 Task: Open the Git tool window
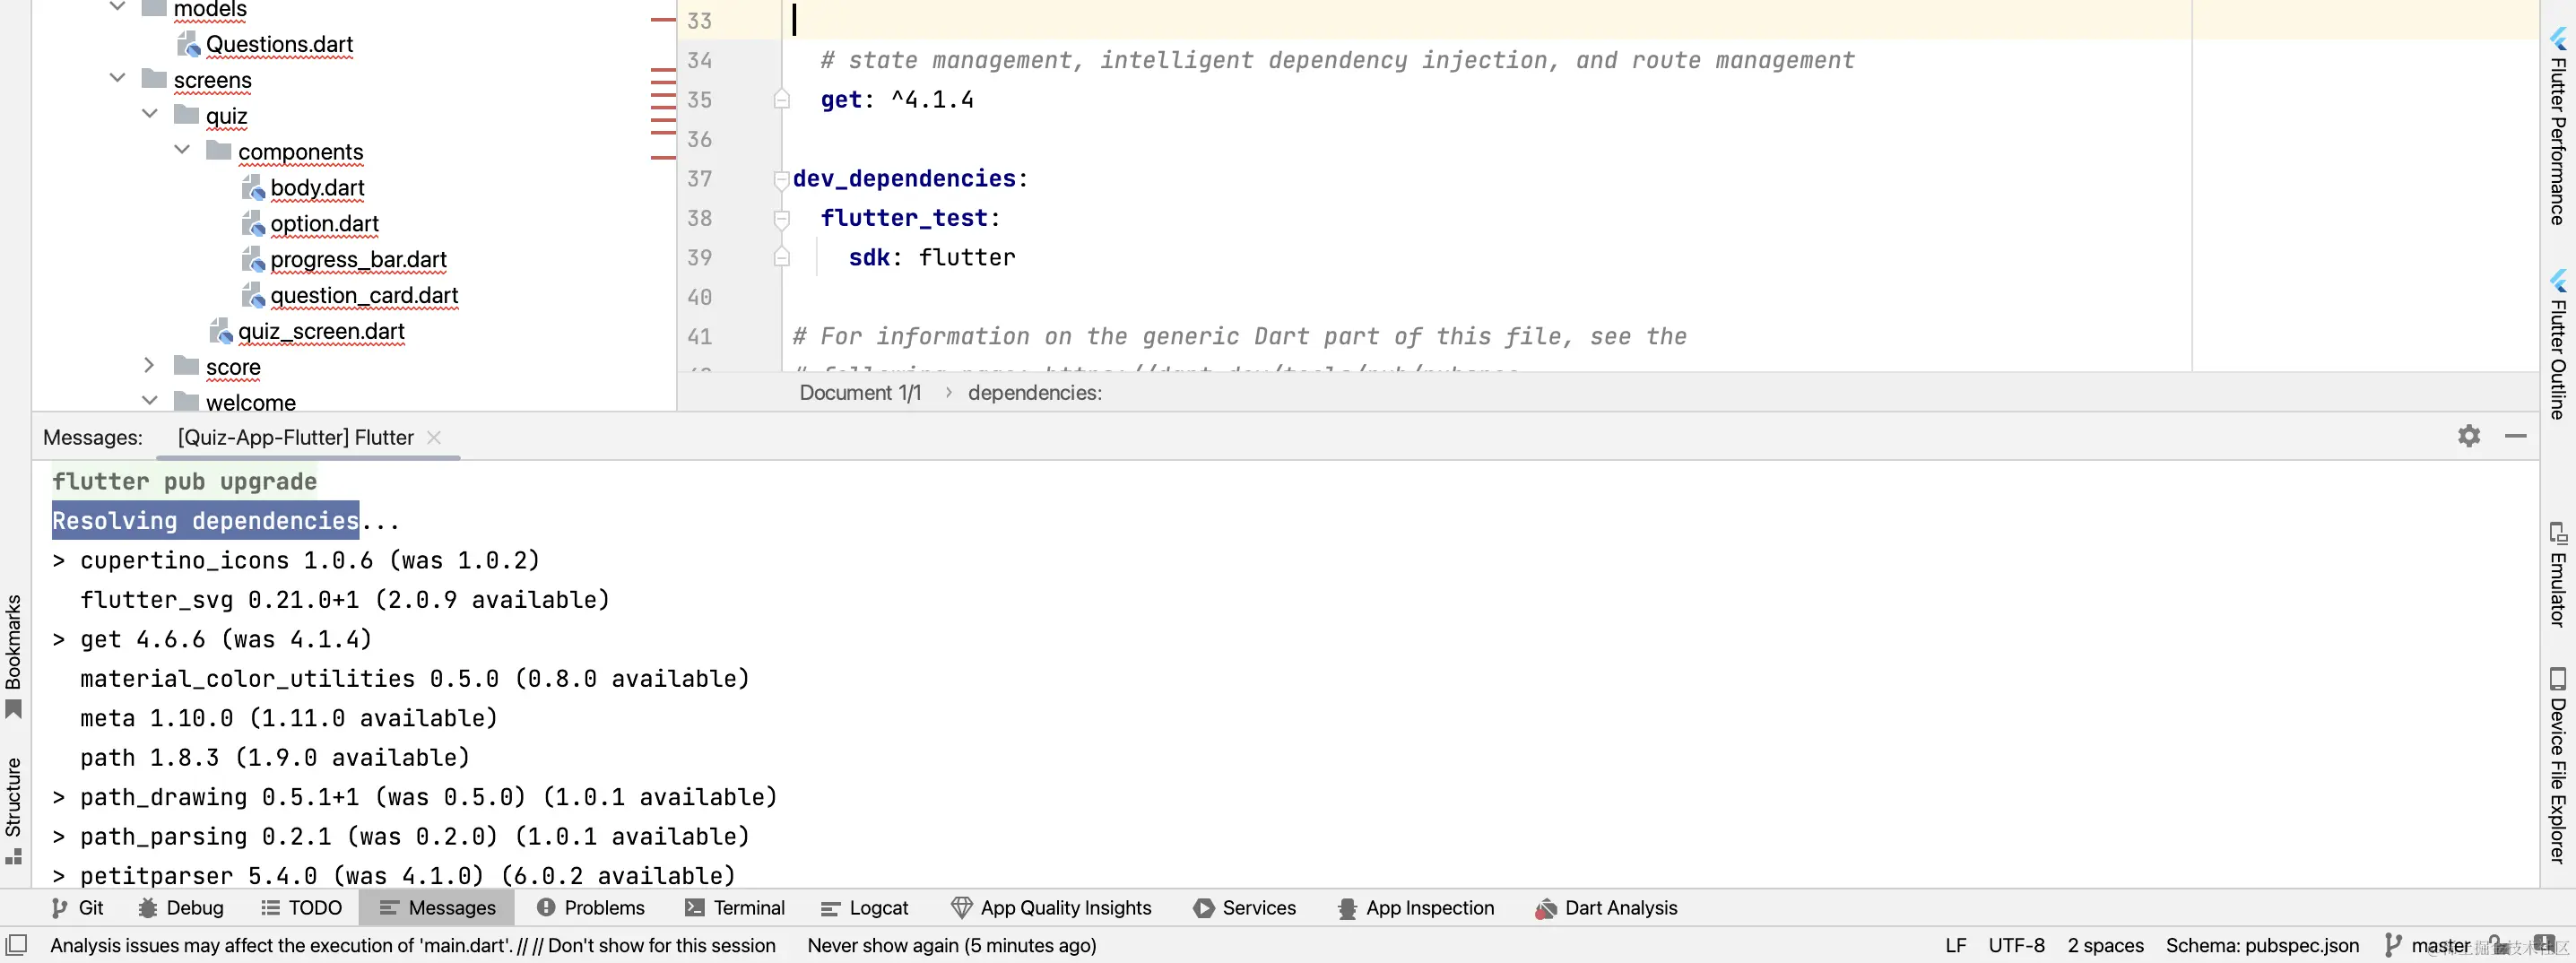pyautogui.click(x=77, y=908)
